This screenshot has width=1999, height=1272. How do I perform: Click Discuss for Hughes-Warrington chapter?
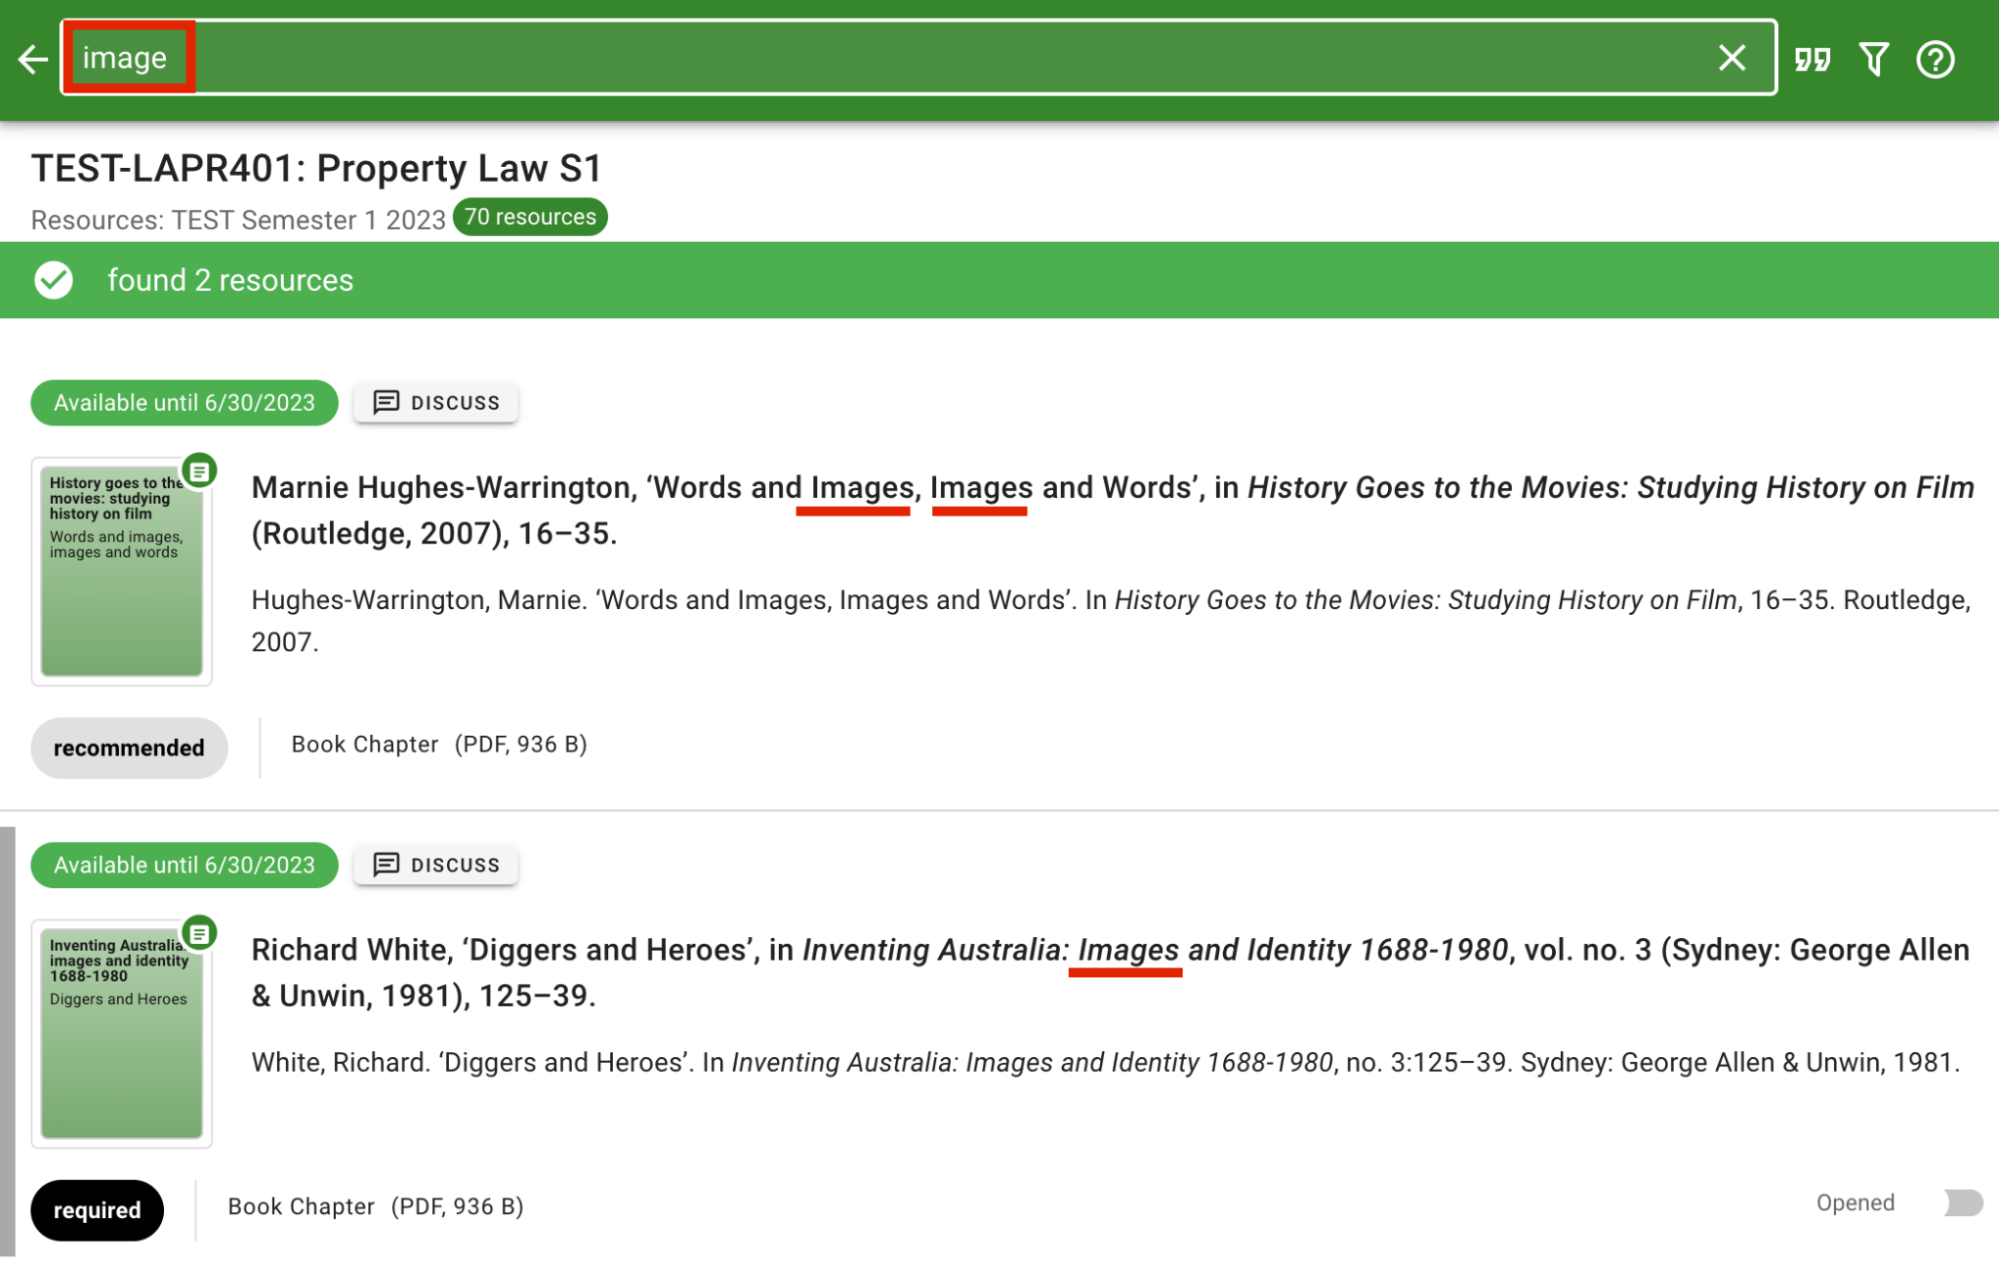click(436, 402)
